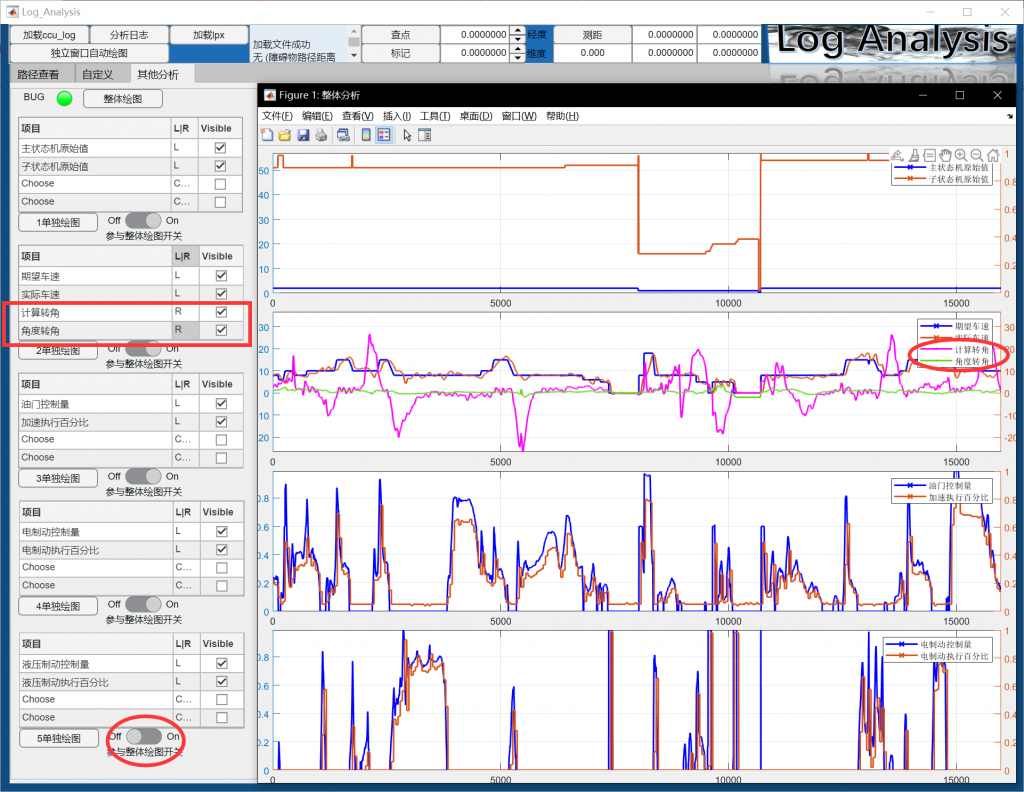The height and width of the screenshot is (792, 1024).
Task: Click the 加载ccu_log button
Action: click(50, 34)
